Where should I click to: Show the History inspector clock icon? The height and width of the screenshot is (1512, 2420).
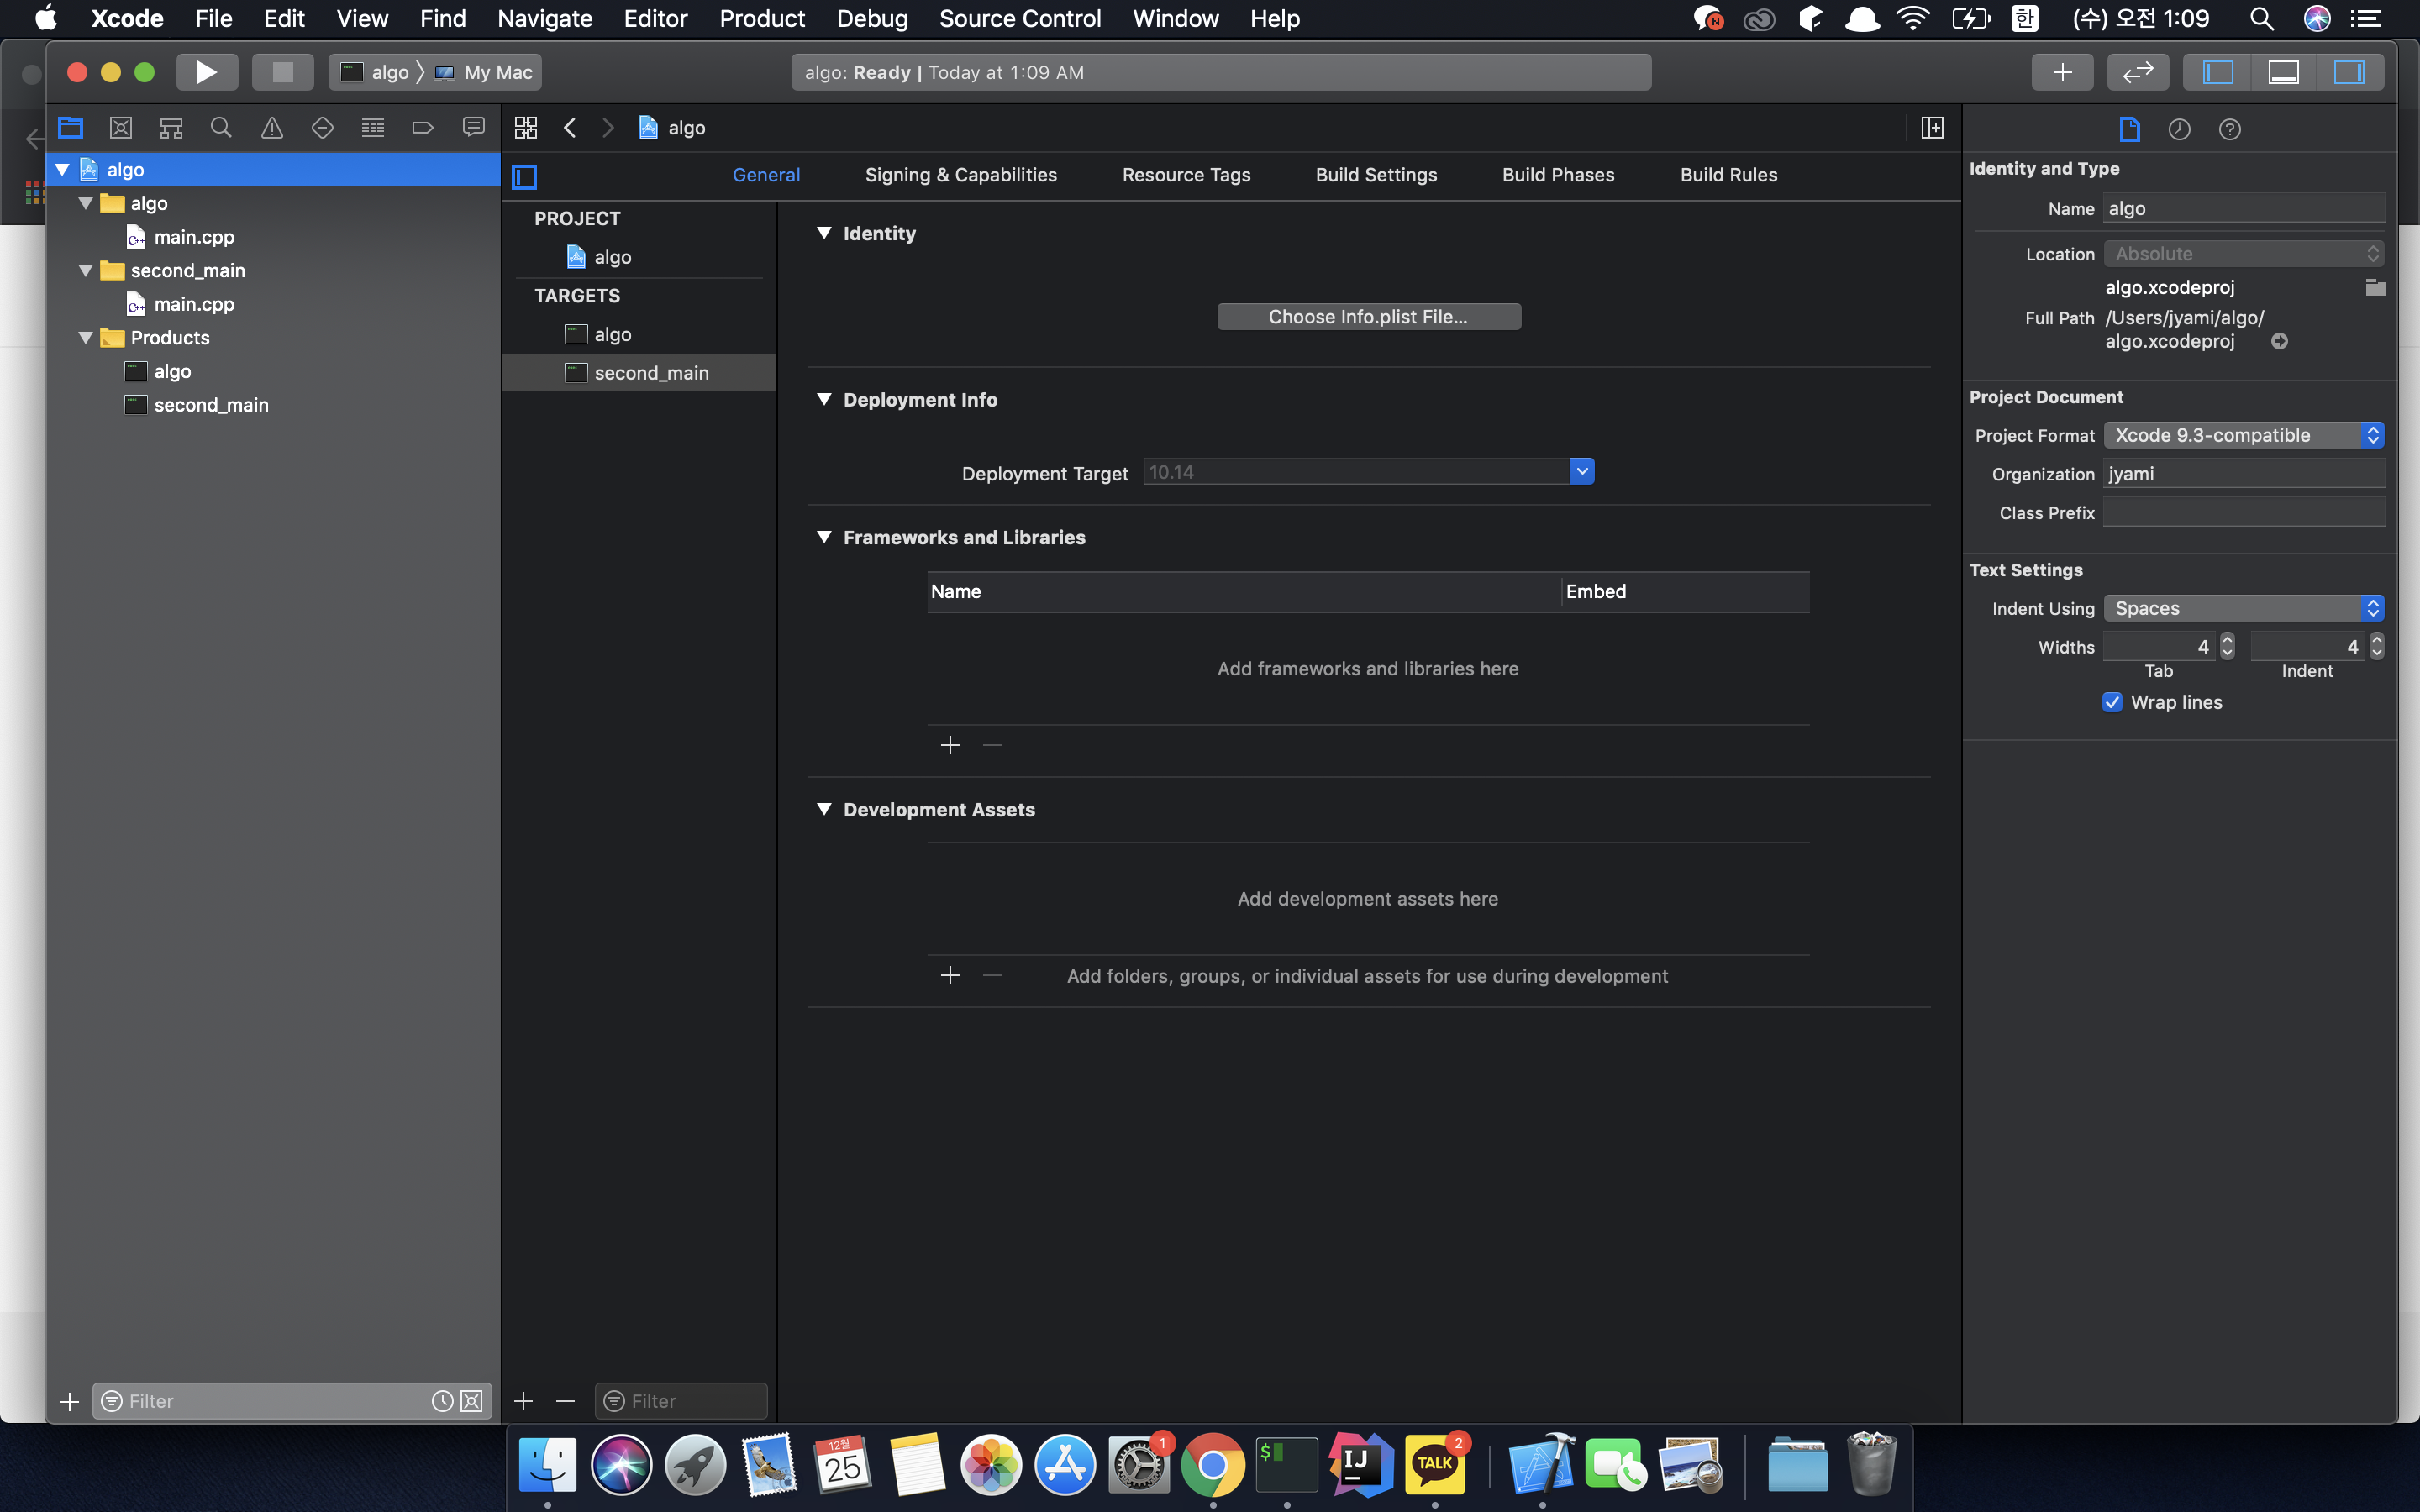pyautogui.click(x=2179, y=129)
